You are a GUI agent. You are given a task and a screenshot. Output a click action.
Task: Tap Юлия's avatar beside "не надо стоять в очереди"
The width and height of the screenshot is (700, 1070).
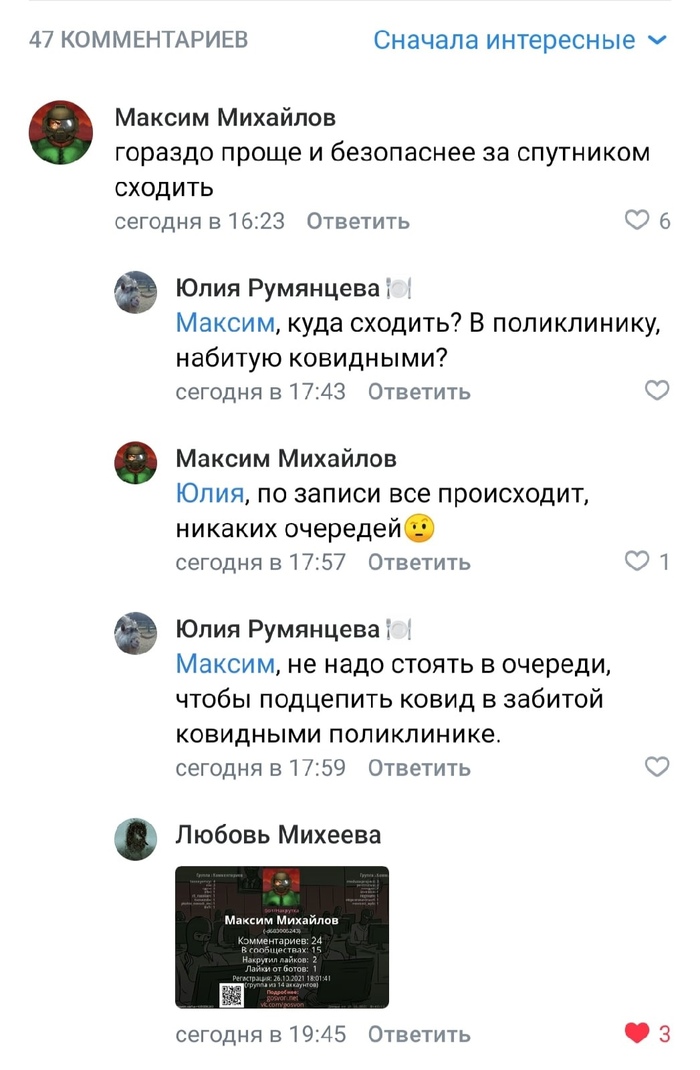click(136, 633)
